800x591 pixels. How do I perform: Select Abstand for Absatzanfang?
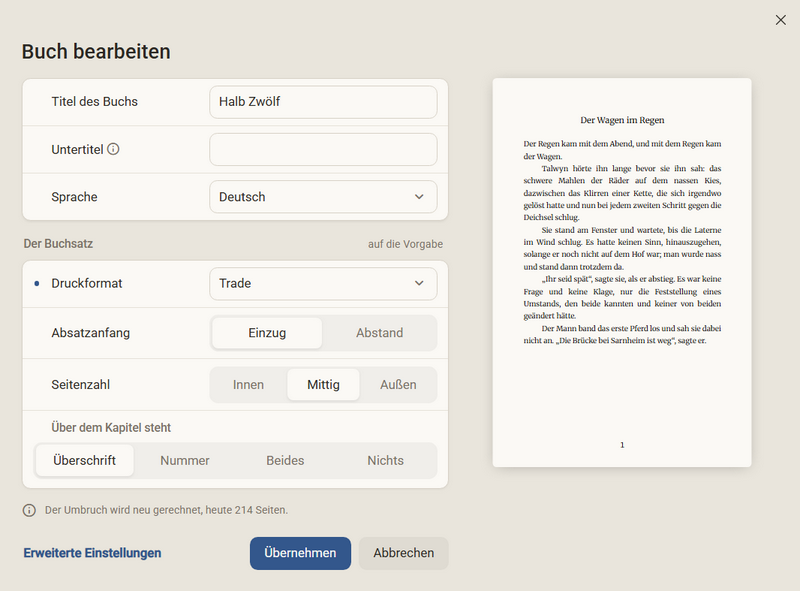(x=379, y=333)
